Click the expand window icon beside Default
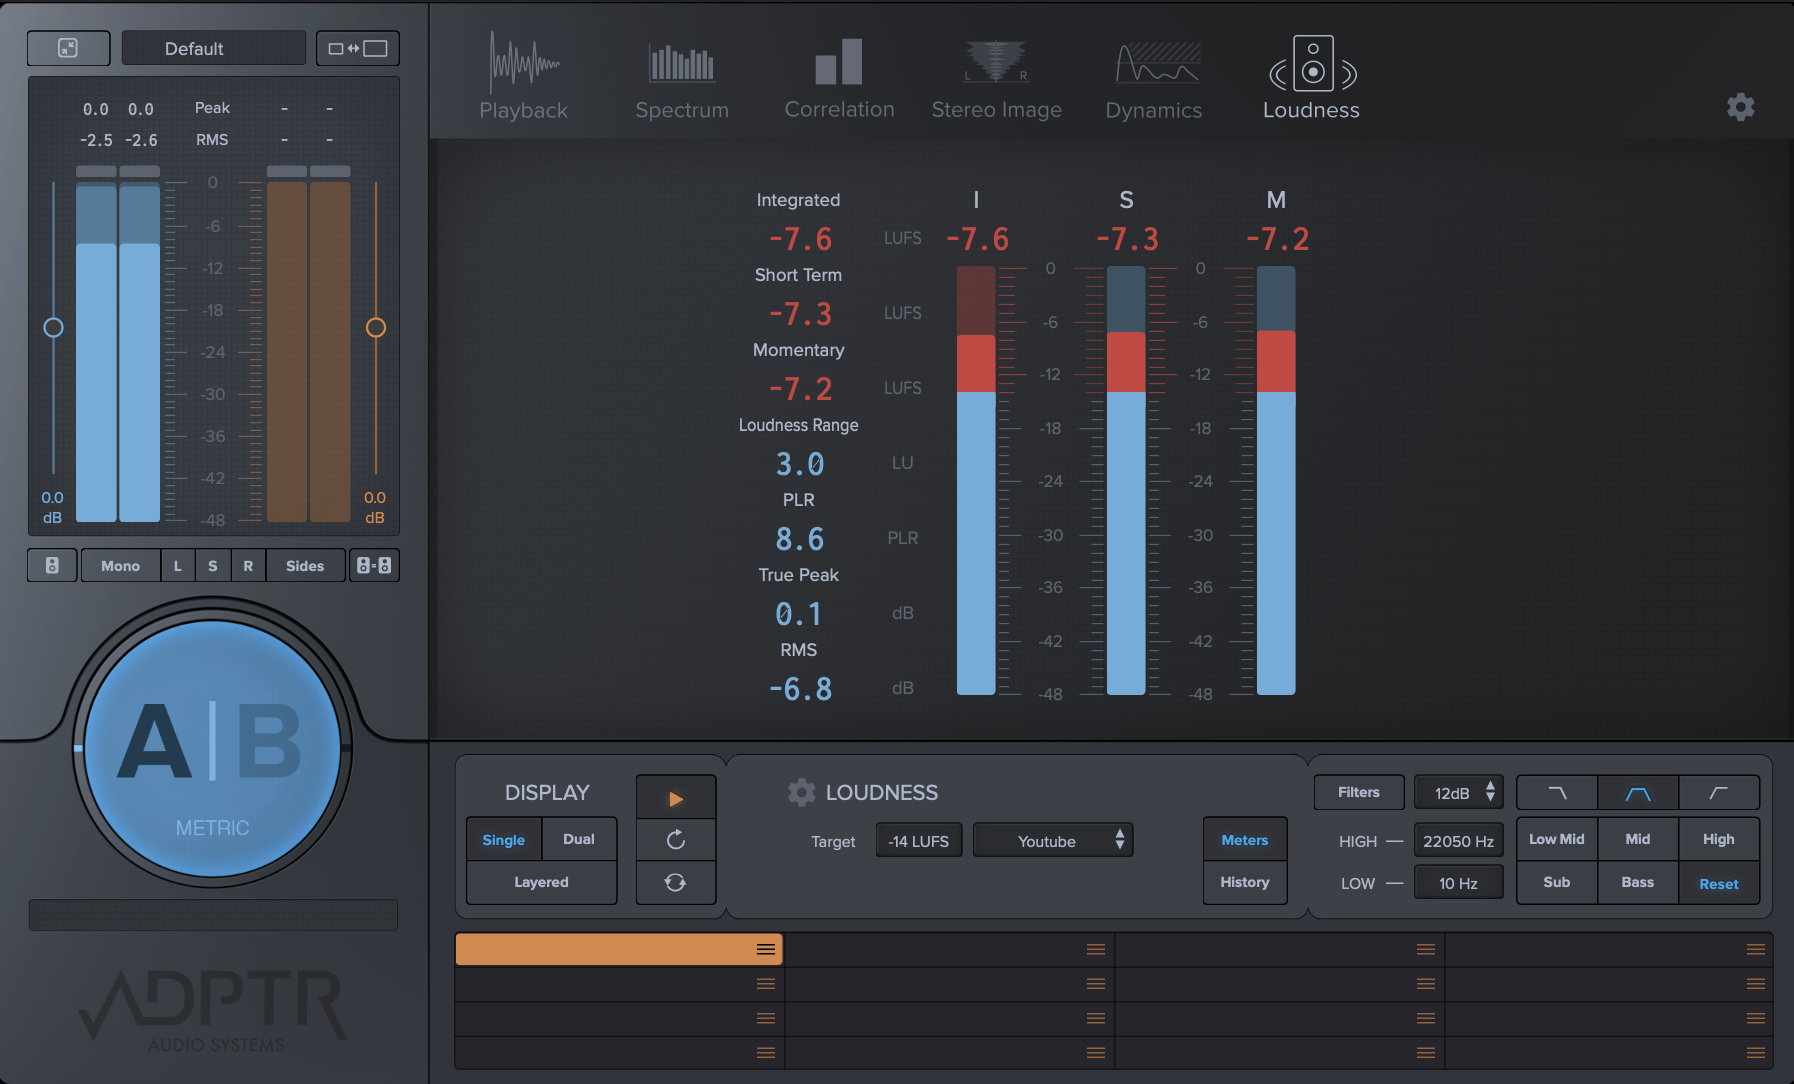The width and height of the screenshot is (1794, 1084). 68,48
